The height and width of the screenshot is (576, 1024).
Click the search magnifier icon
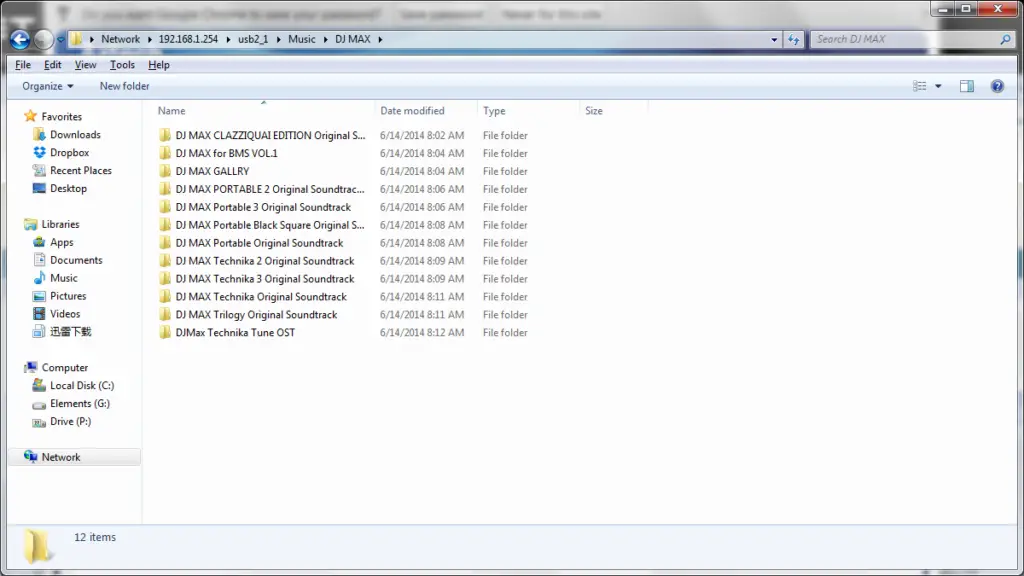[x=1005, y=39]
